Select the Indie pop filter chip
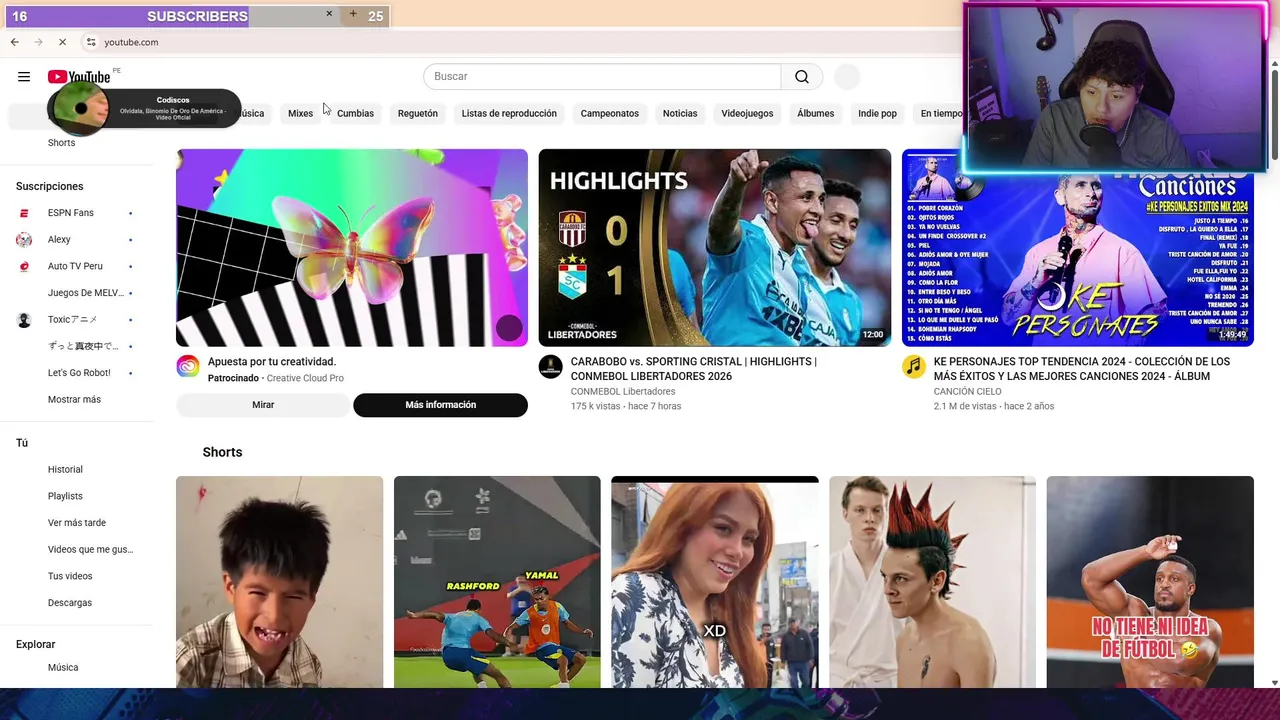 click(877, 114)
